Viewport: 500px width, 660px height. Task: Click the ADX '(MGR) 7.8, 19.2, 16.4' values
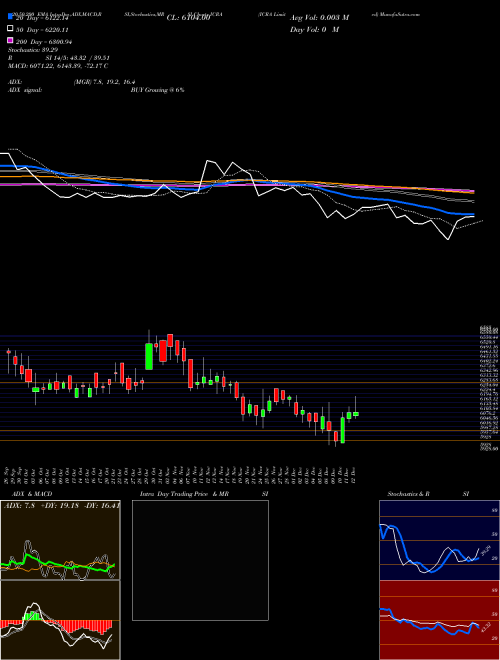coord(104,82)
